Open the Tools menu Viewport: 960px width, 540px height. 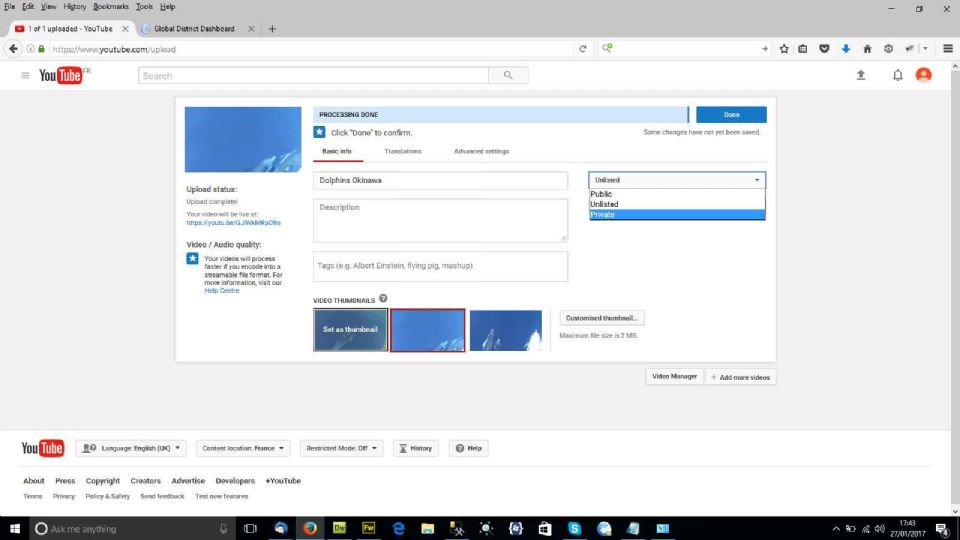[144, 7]
